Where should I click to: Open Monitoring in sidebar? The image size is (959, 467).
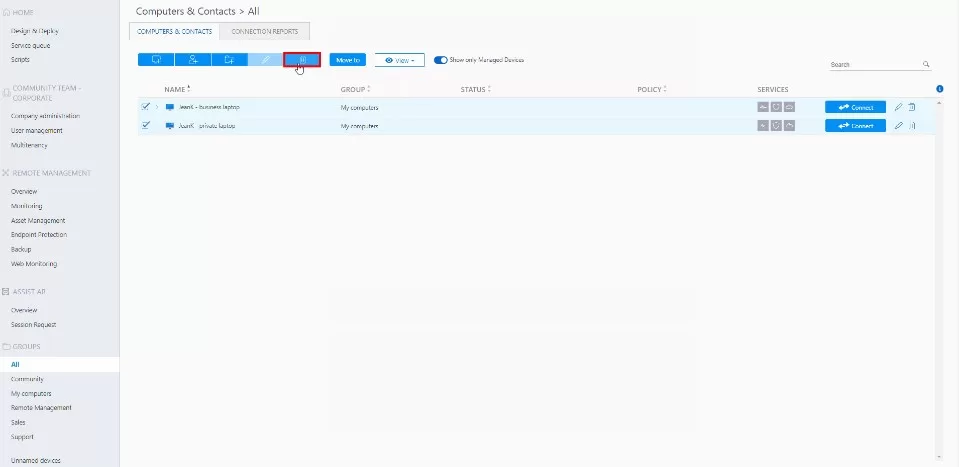point(26,206)
